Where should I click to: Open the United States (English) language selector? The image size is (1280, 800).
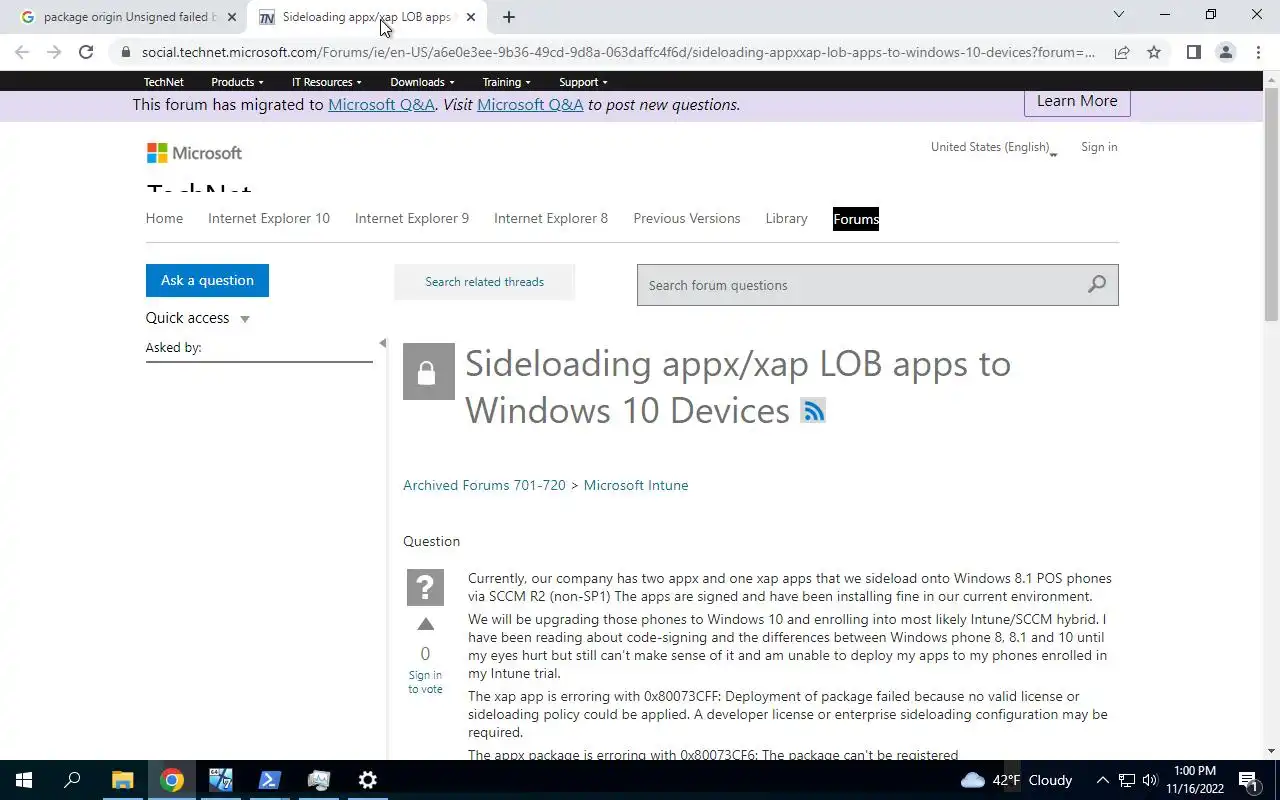coord(994,148)
